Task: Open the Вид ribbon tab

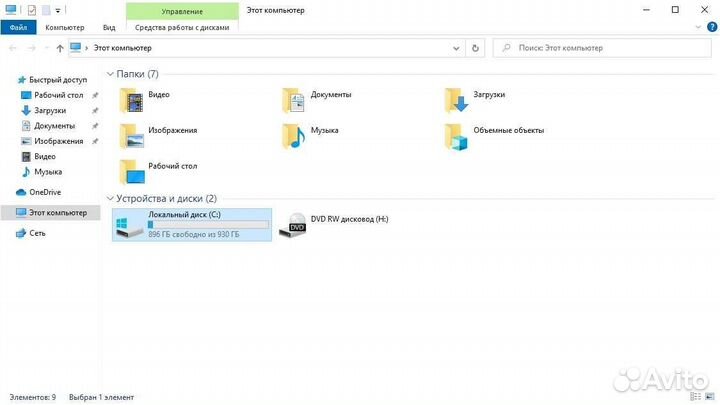Action: coord(109,27)
